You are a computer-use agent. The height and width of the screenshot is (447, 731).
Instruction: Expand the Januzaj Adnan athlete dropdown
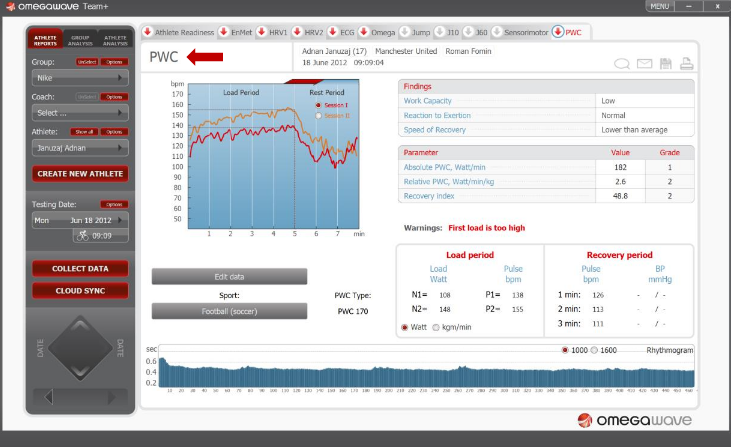tap(80, 148)
